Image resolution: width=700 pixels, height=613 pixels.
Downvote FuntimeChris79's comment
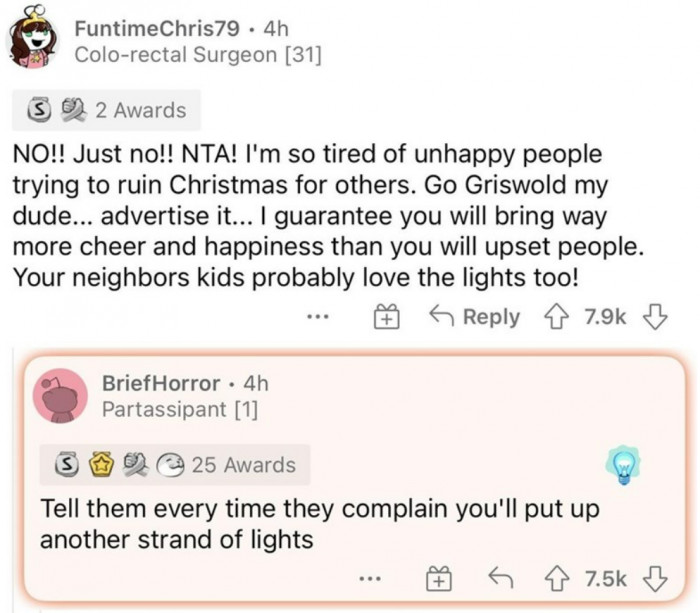click(x=656, y=317)
